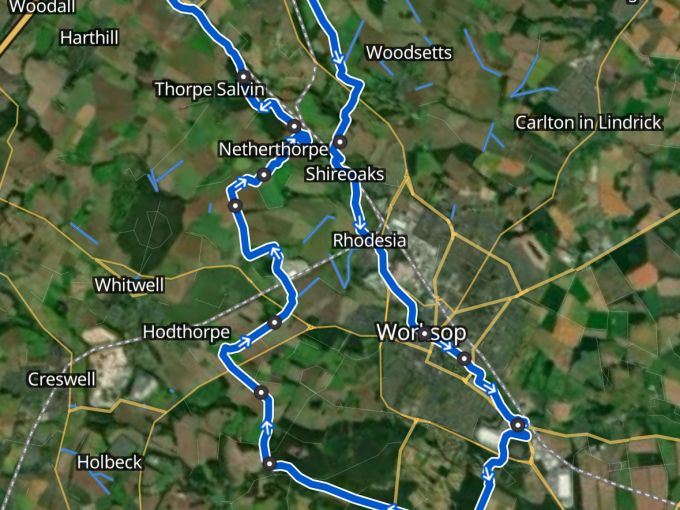Click the Woodsetts place label
The height and width of the screenshot is (510, 680).
(409, 52)
